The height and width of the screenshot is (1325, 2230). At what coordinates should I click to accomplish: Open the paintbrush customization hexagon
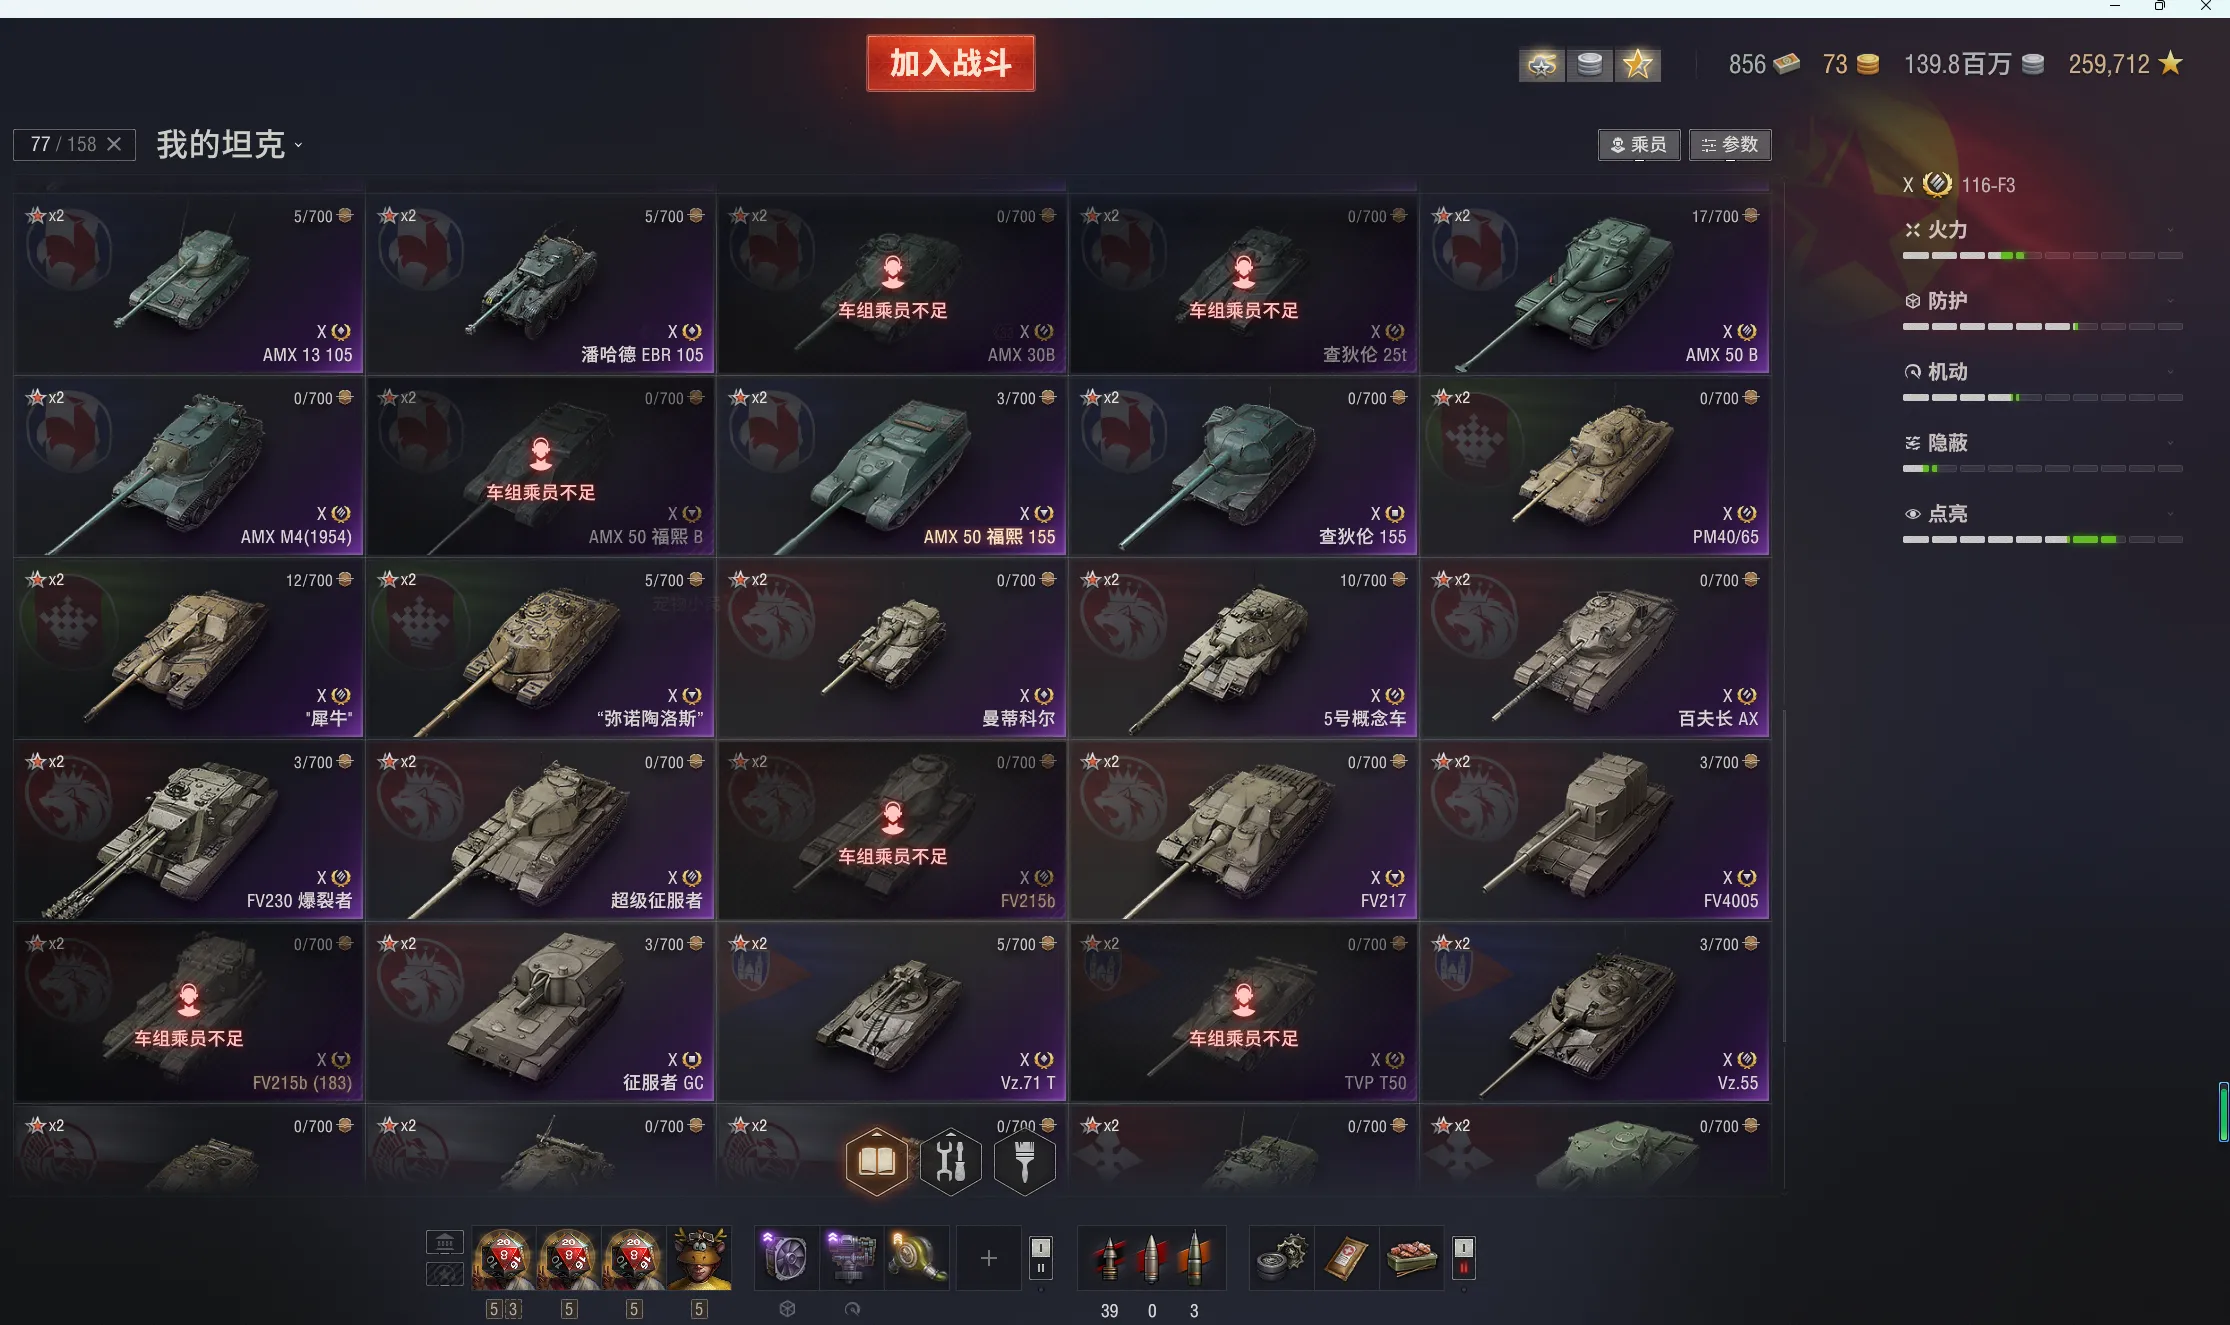(1024, 1161)
